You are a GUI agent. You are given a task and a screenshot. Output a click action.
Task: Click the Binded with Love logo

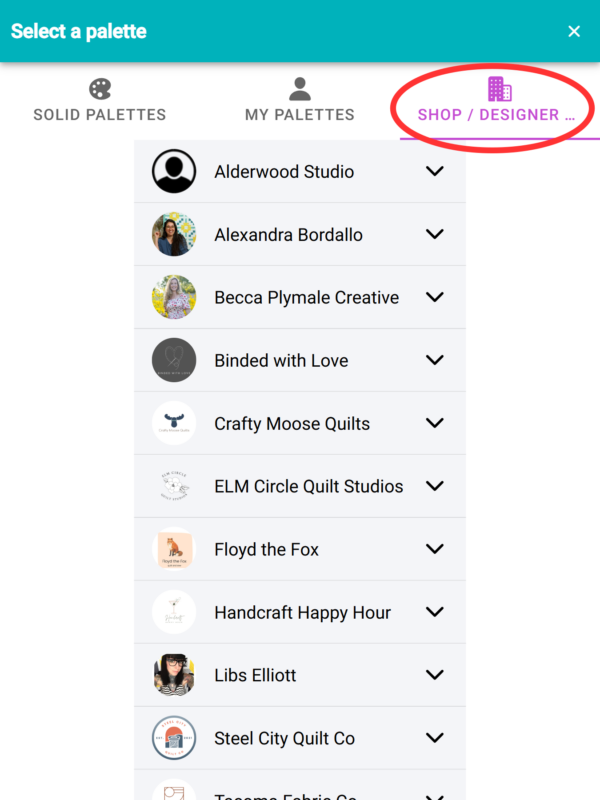174,360
